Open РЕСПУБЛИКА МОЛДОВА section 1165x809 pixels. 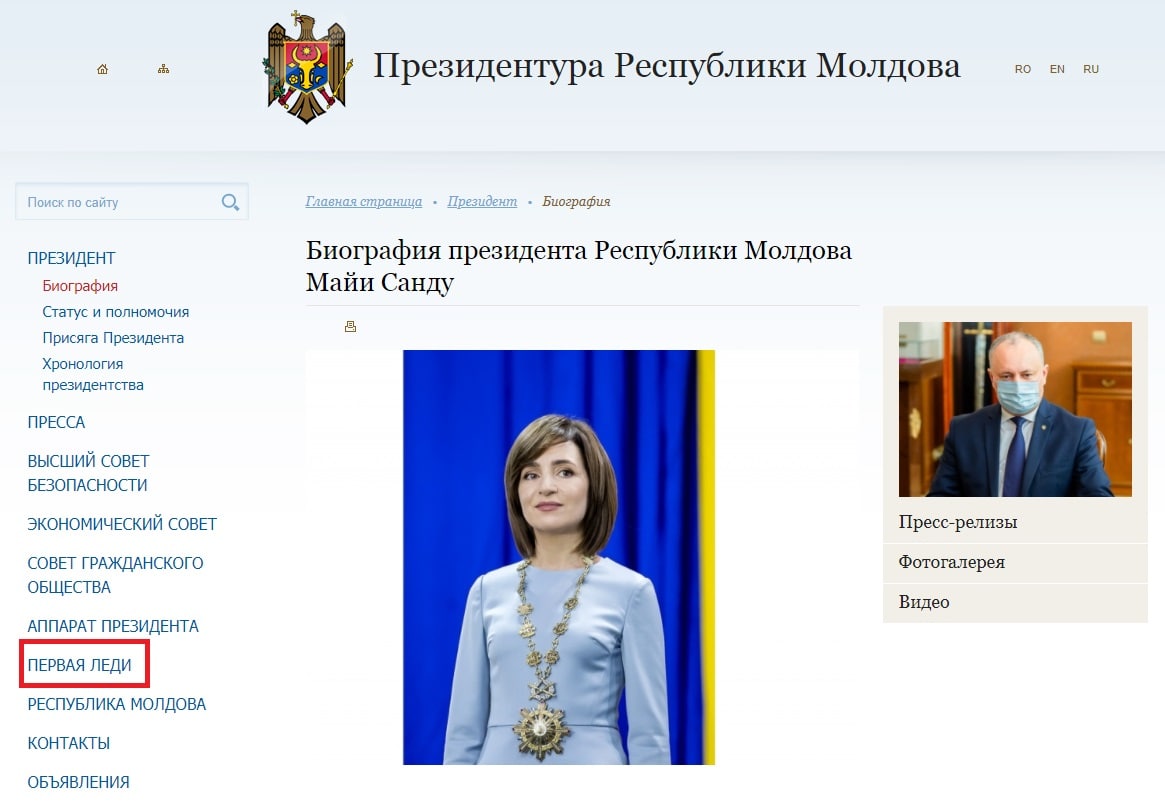click(x=117, y=704)
